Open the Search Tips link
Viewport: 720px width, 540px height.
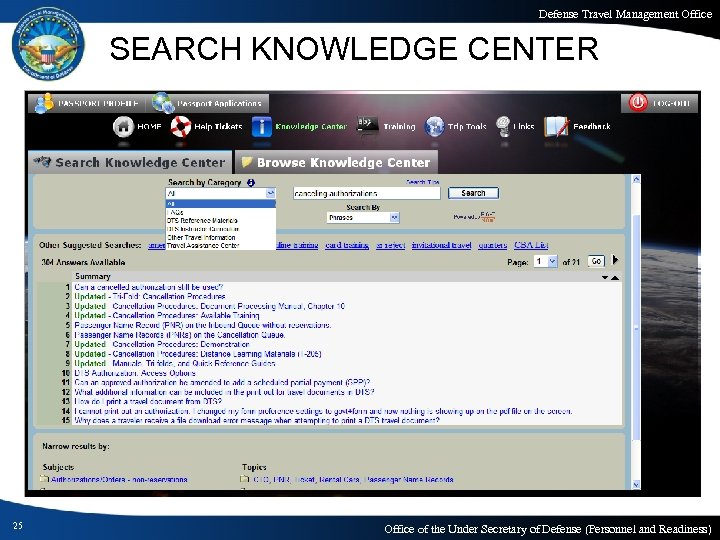point(422,182)
